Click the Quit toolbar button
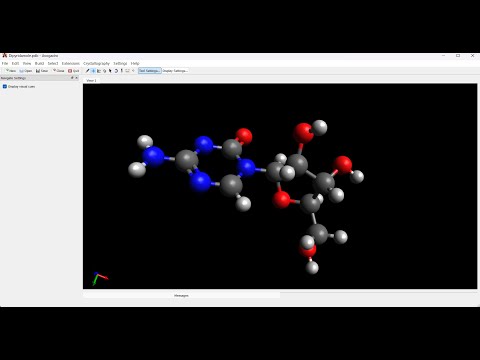 click(74, 71)
